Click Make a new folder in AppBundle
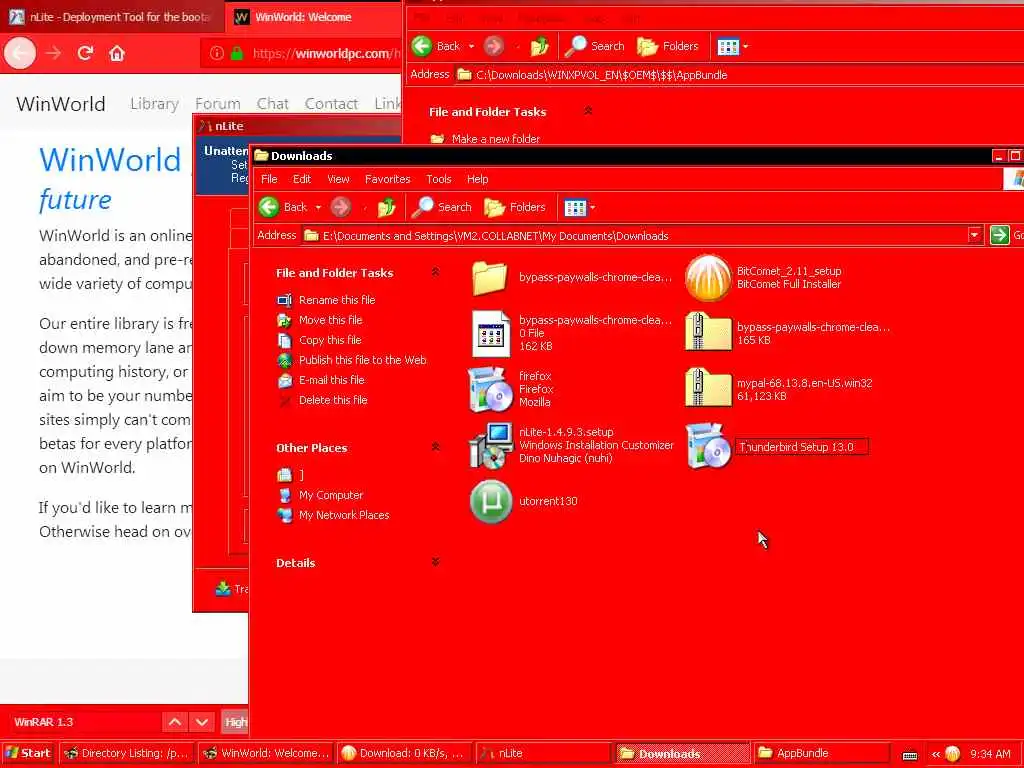Image resolution: width=1024 pixels, height=768 pixels. [495, 138]
